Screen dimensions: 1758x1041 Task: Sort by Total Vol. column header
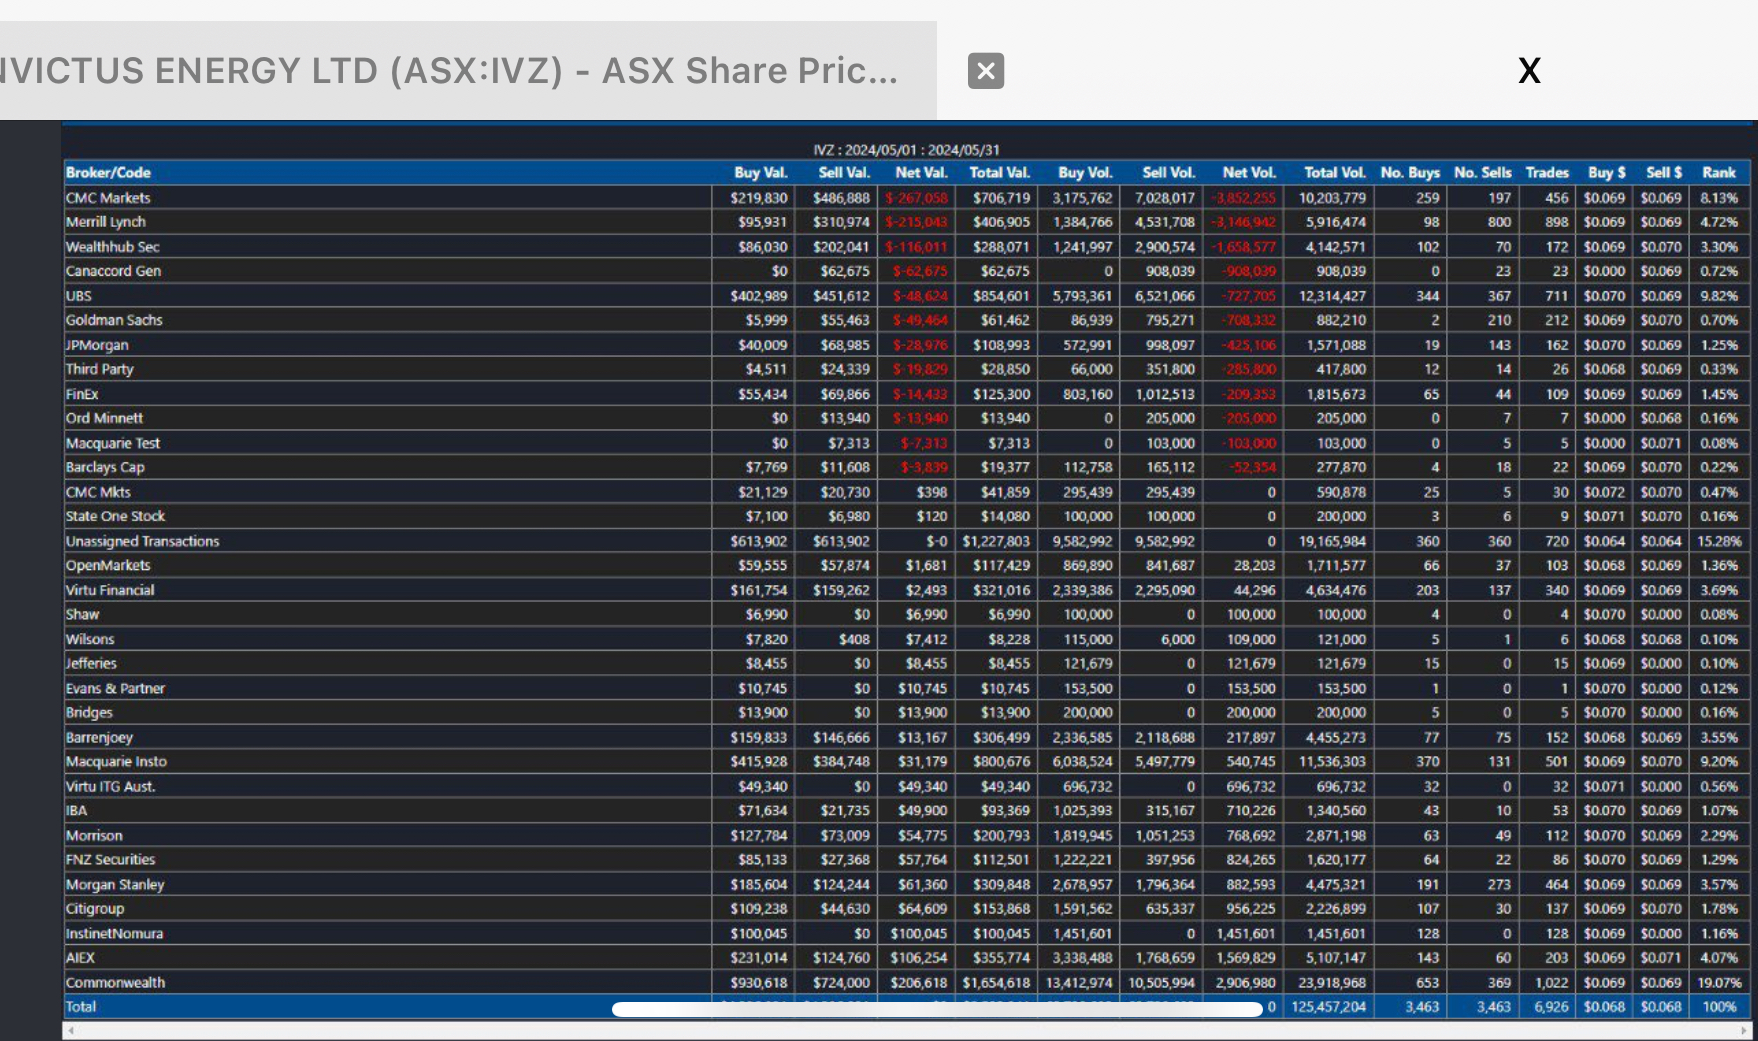point(1334,173)
